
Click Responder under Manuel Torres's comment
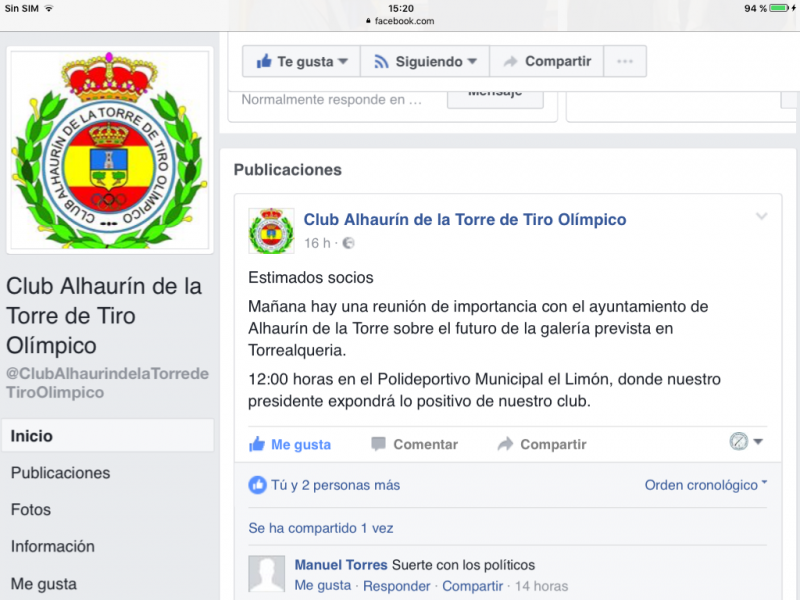pyautogui.click(x=396, y=586)
